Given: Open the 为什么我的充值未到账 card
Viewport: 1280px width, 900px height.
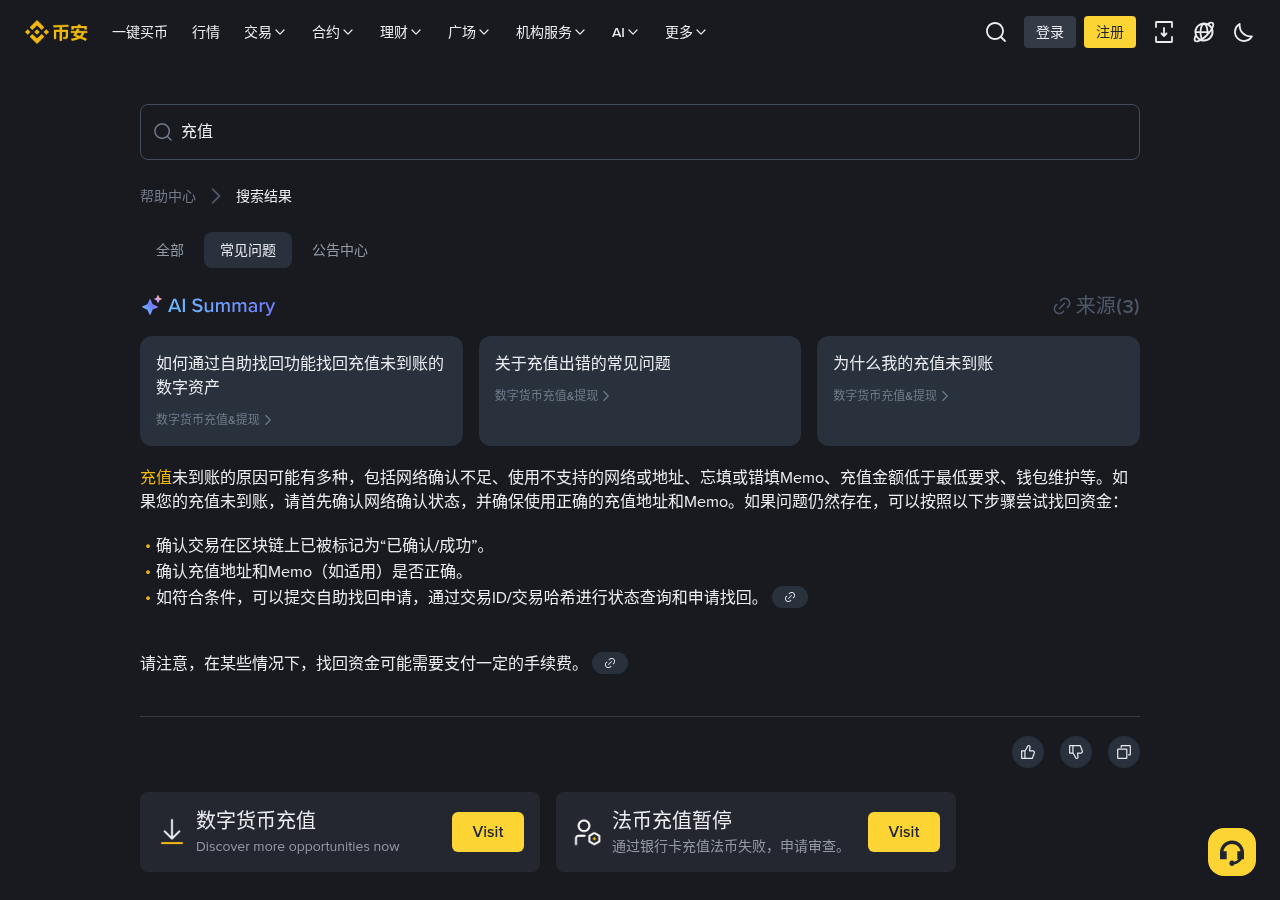Looking at the screenshot, I should [978, 391].
